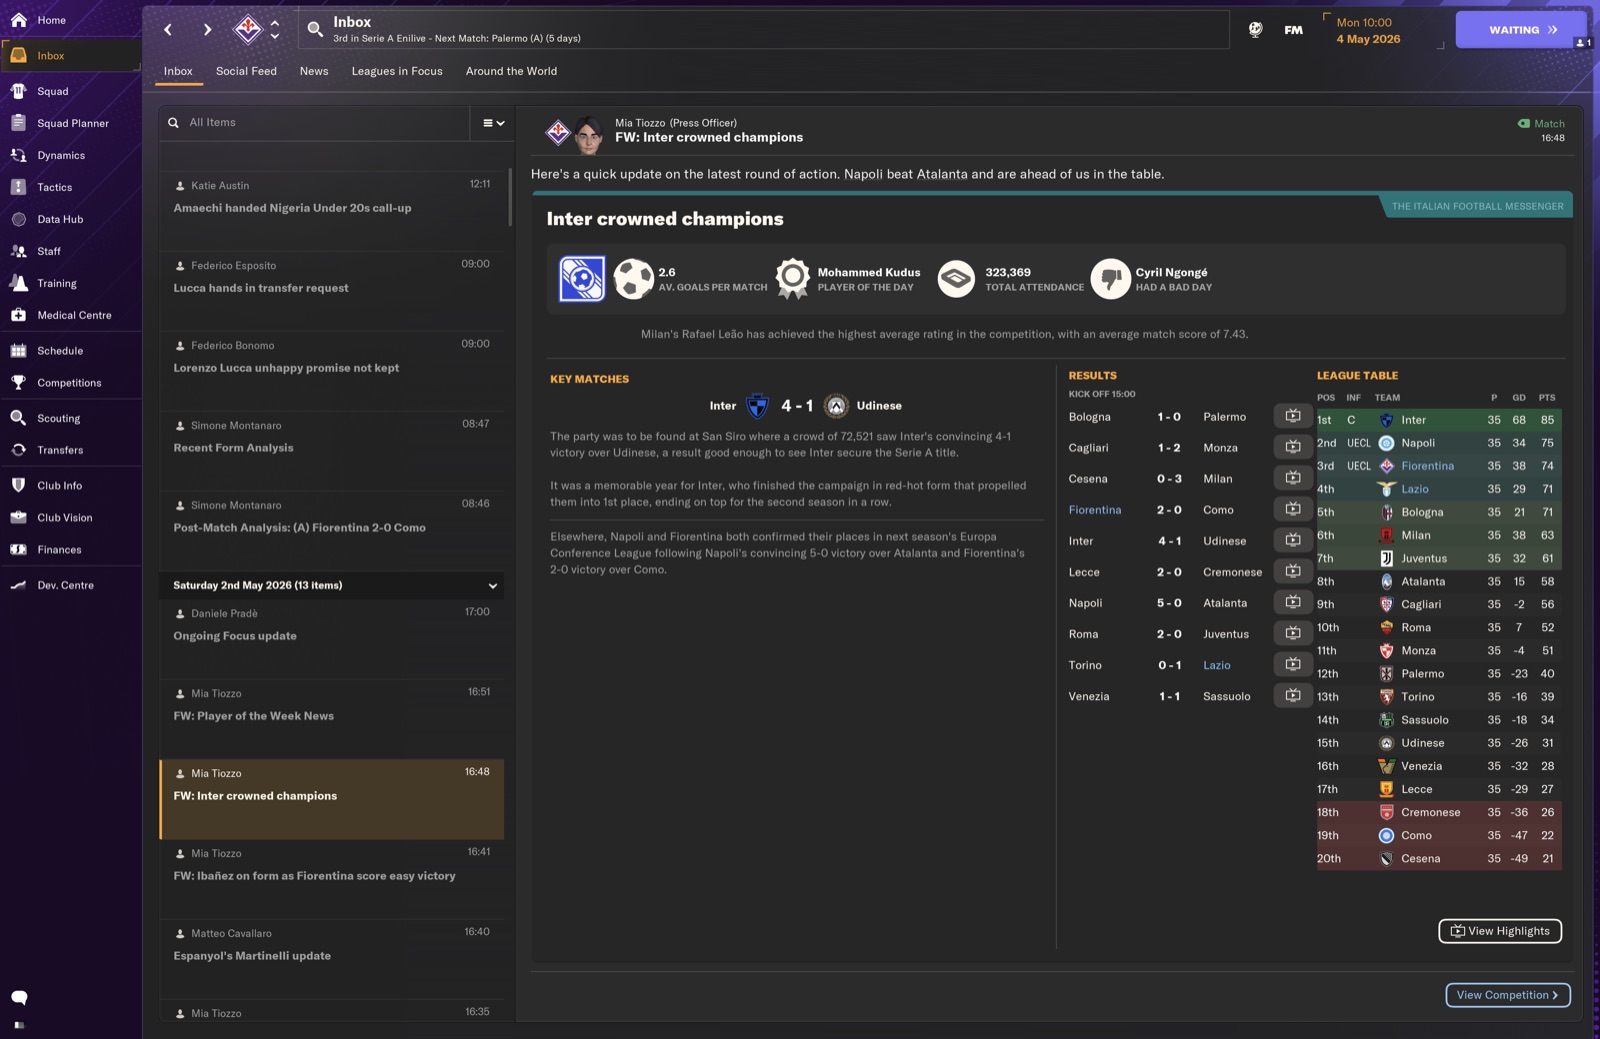Screen dimensions: 1600x1039
Task: Open Dynamics from sidebar icon
Action: point(18,155)
